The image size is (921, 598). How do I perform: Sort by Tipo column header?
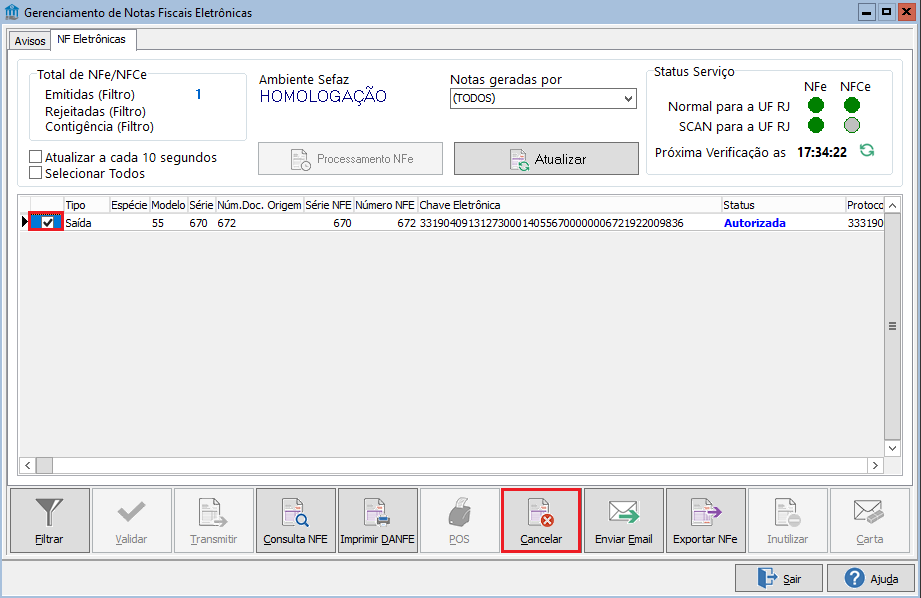(x=87, y=205)
